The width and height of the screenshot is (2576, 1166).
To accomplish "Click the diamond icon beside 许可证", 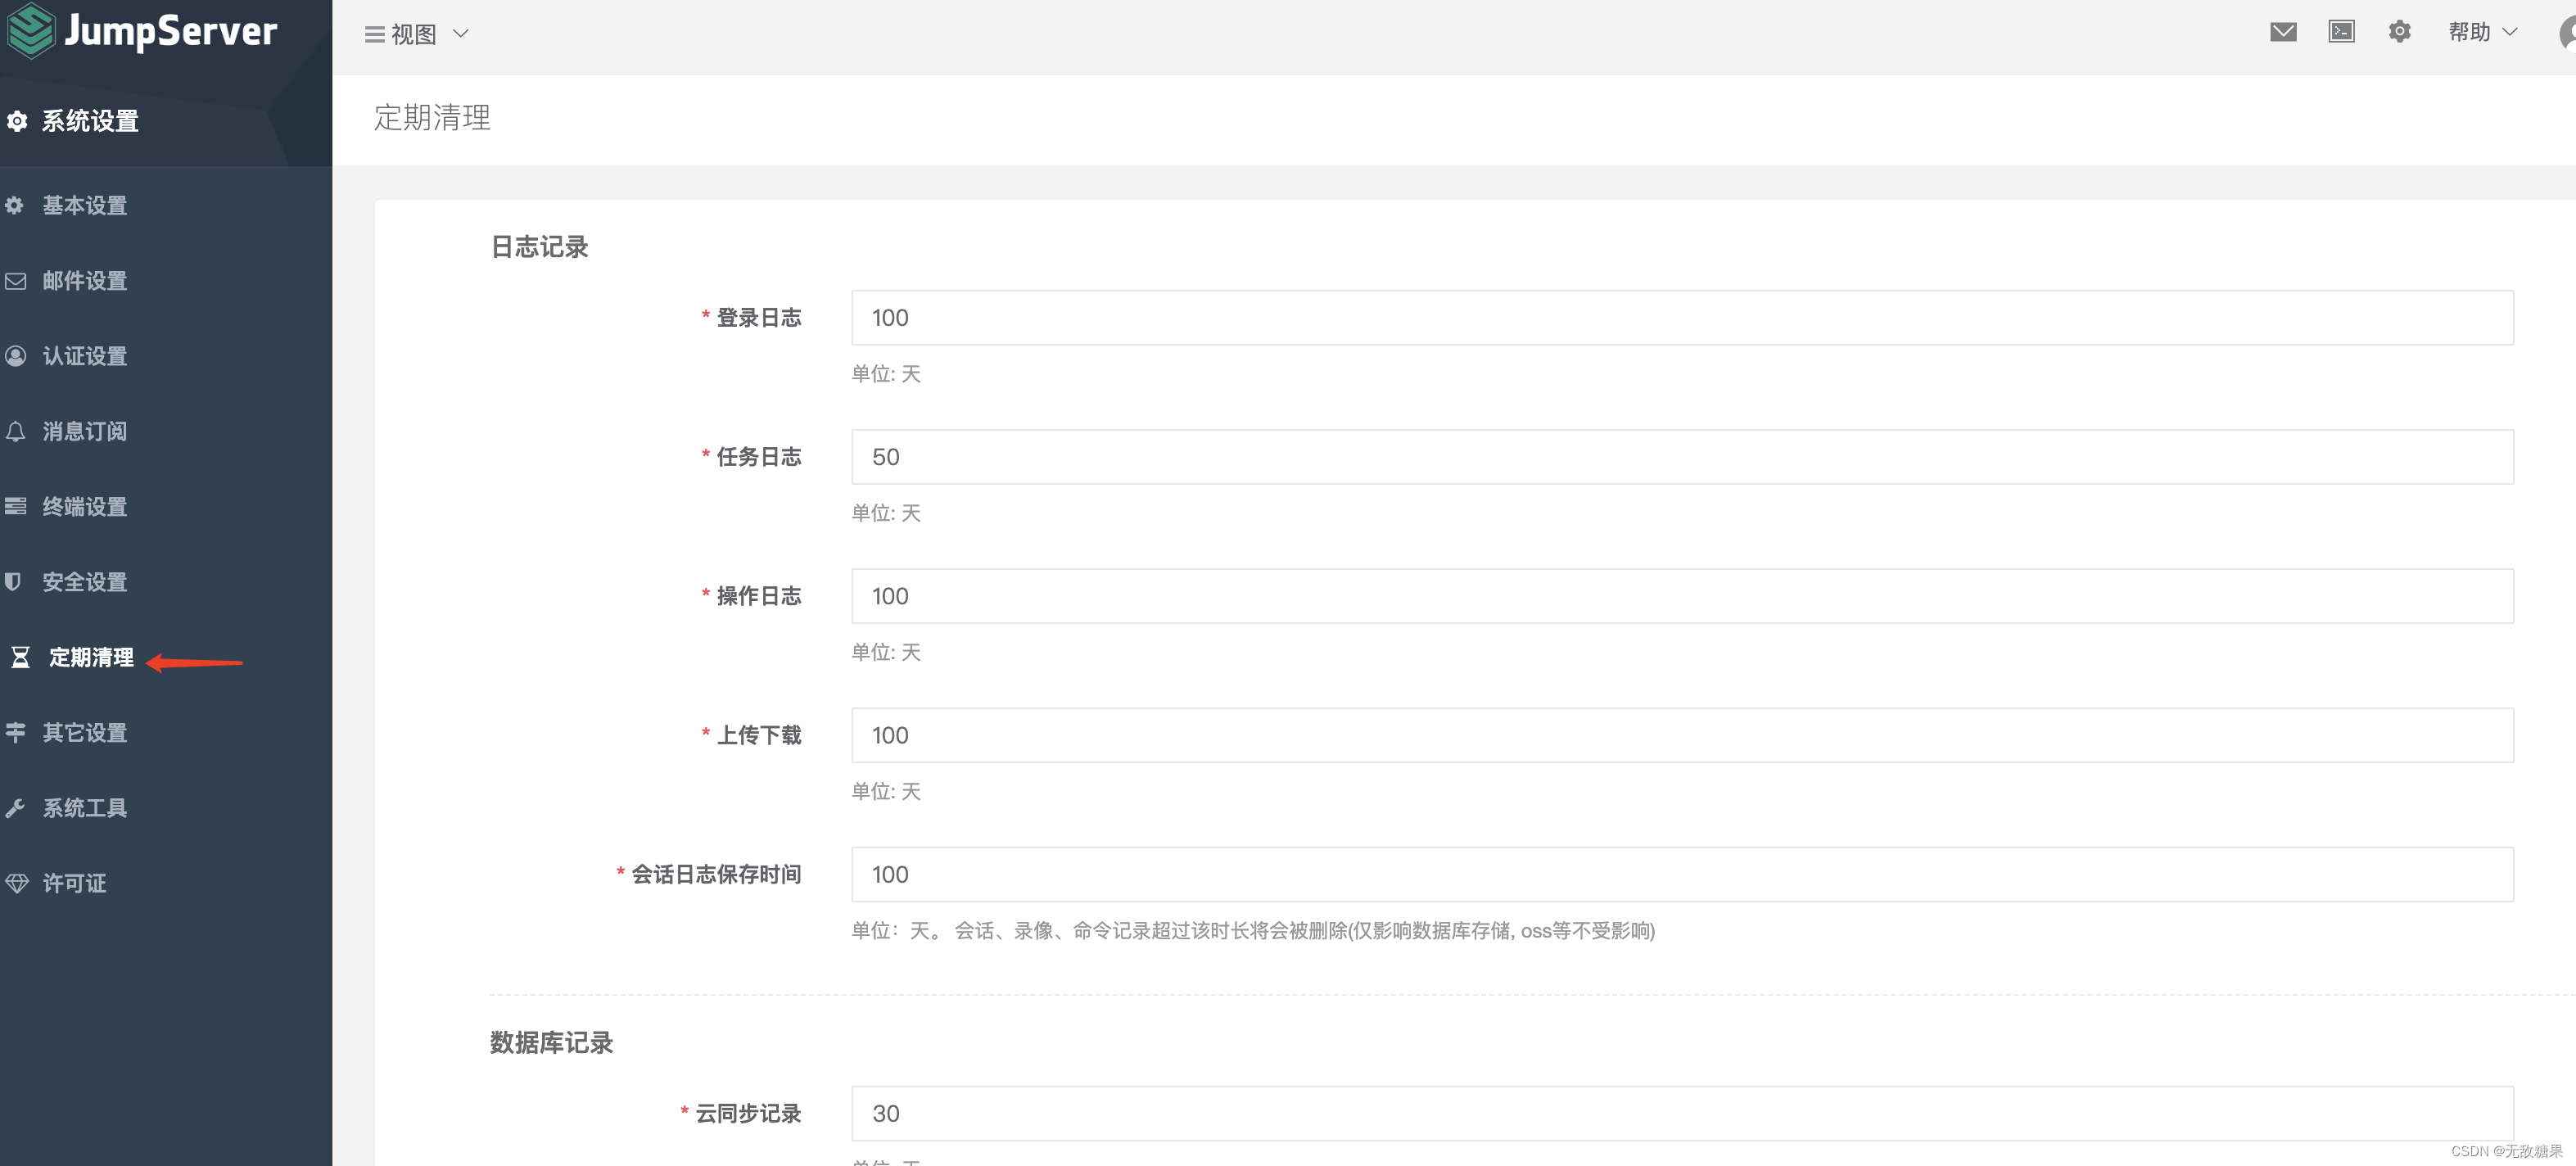I will (x=17, y=883).
